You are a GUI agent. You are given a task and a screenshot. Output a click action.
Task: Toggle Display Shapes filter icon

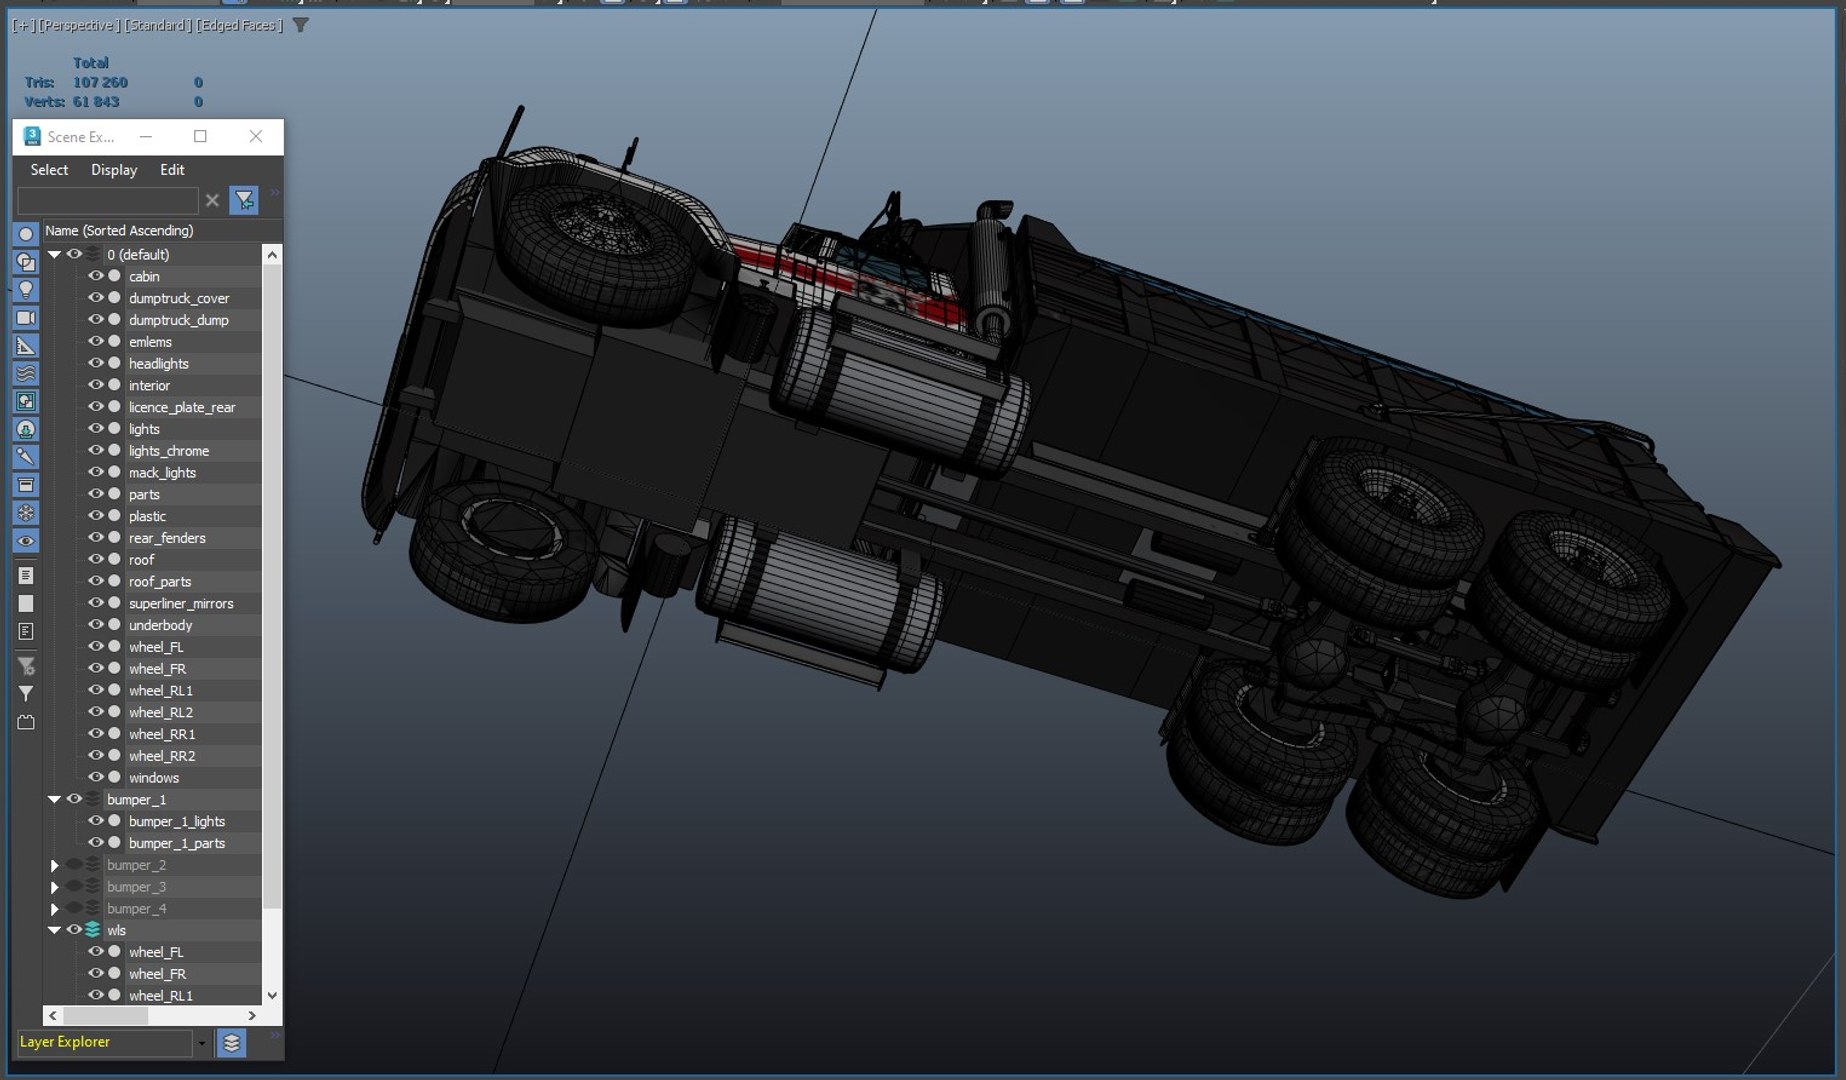[26, 262]
